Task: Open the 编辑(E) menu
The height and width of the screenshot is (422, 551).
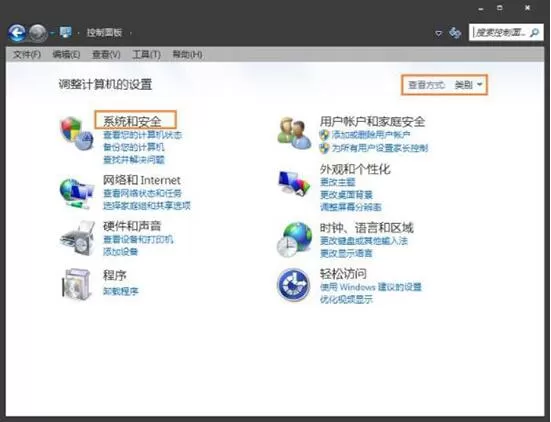Action: click(x=66, y=54)
